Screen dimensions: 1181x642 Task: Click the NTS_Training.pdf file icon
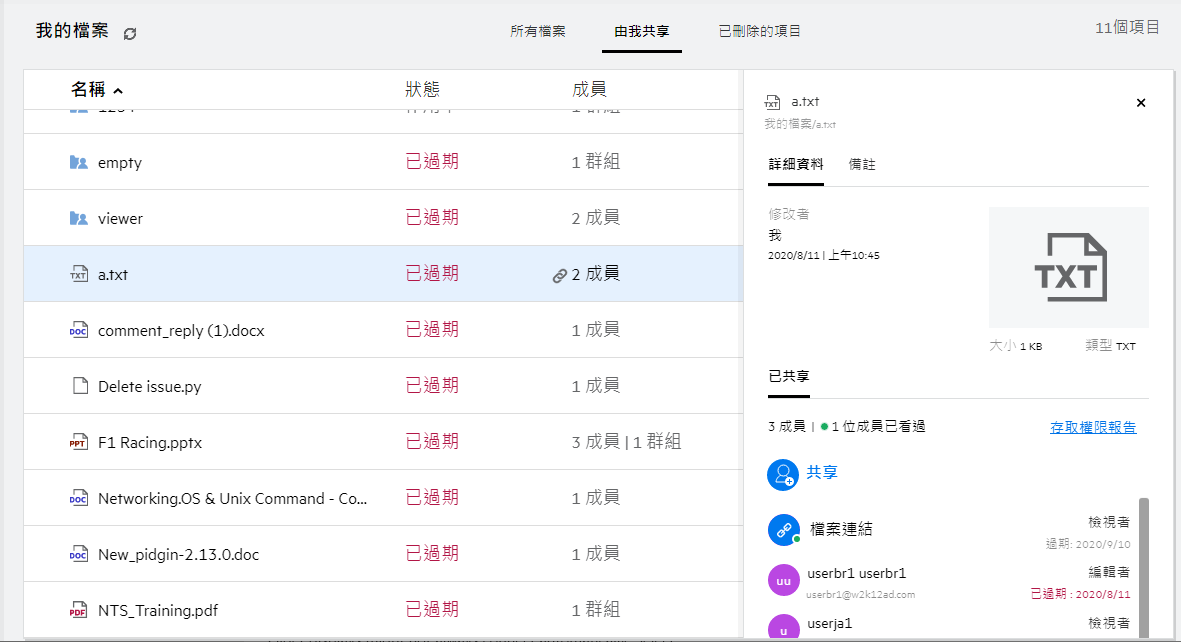[79, 610]
